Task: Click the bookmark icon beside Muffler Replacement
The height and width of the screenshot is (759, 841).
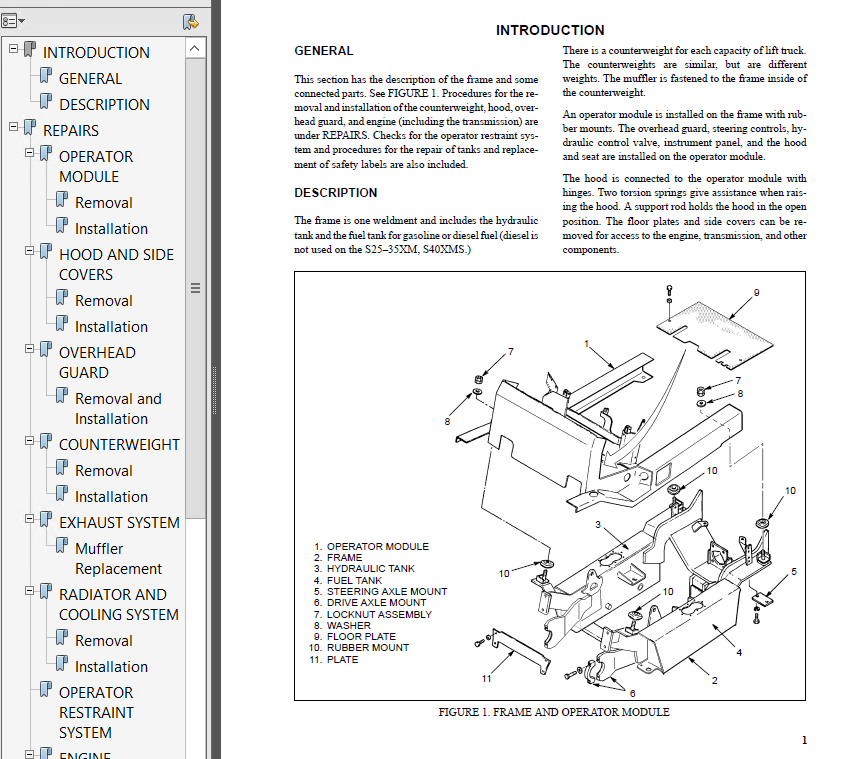Action: pyautogui.click(x=62, y=546)
